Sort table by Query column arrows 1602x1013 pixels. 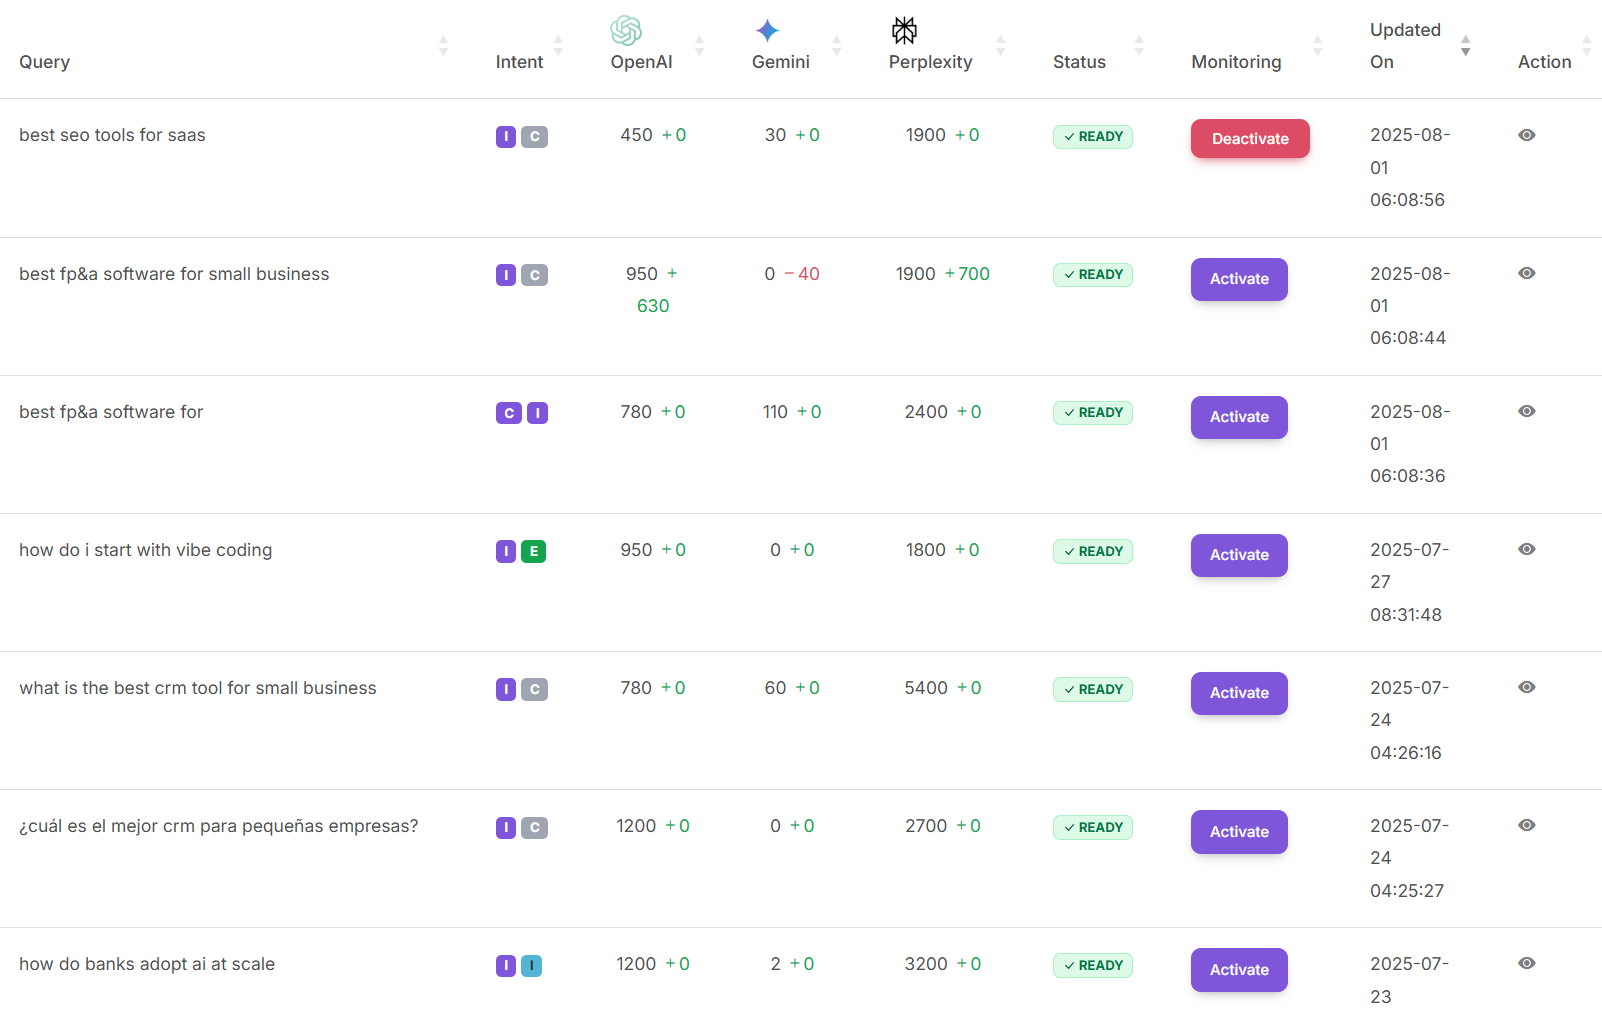tap(443, 45)
